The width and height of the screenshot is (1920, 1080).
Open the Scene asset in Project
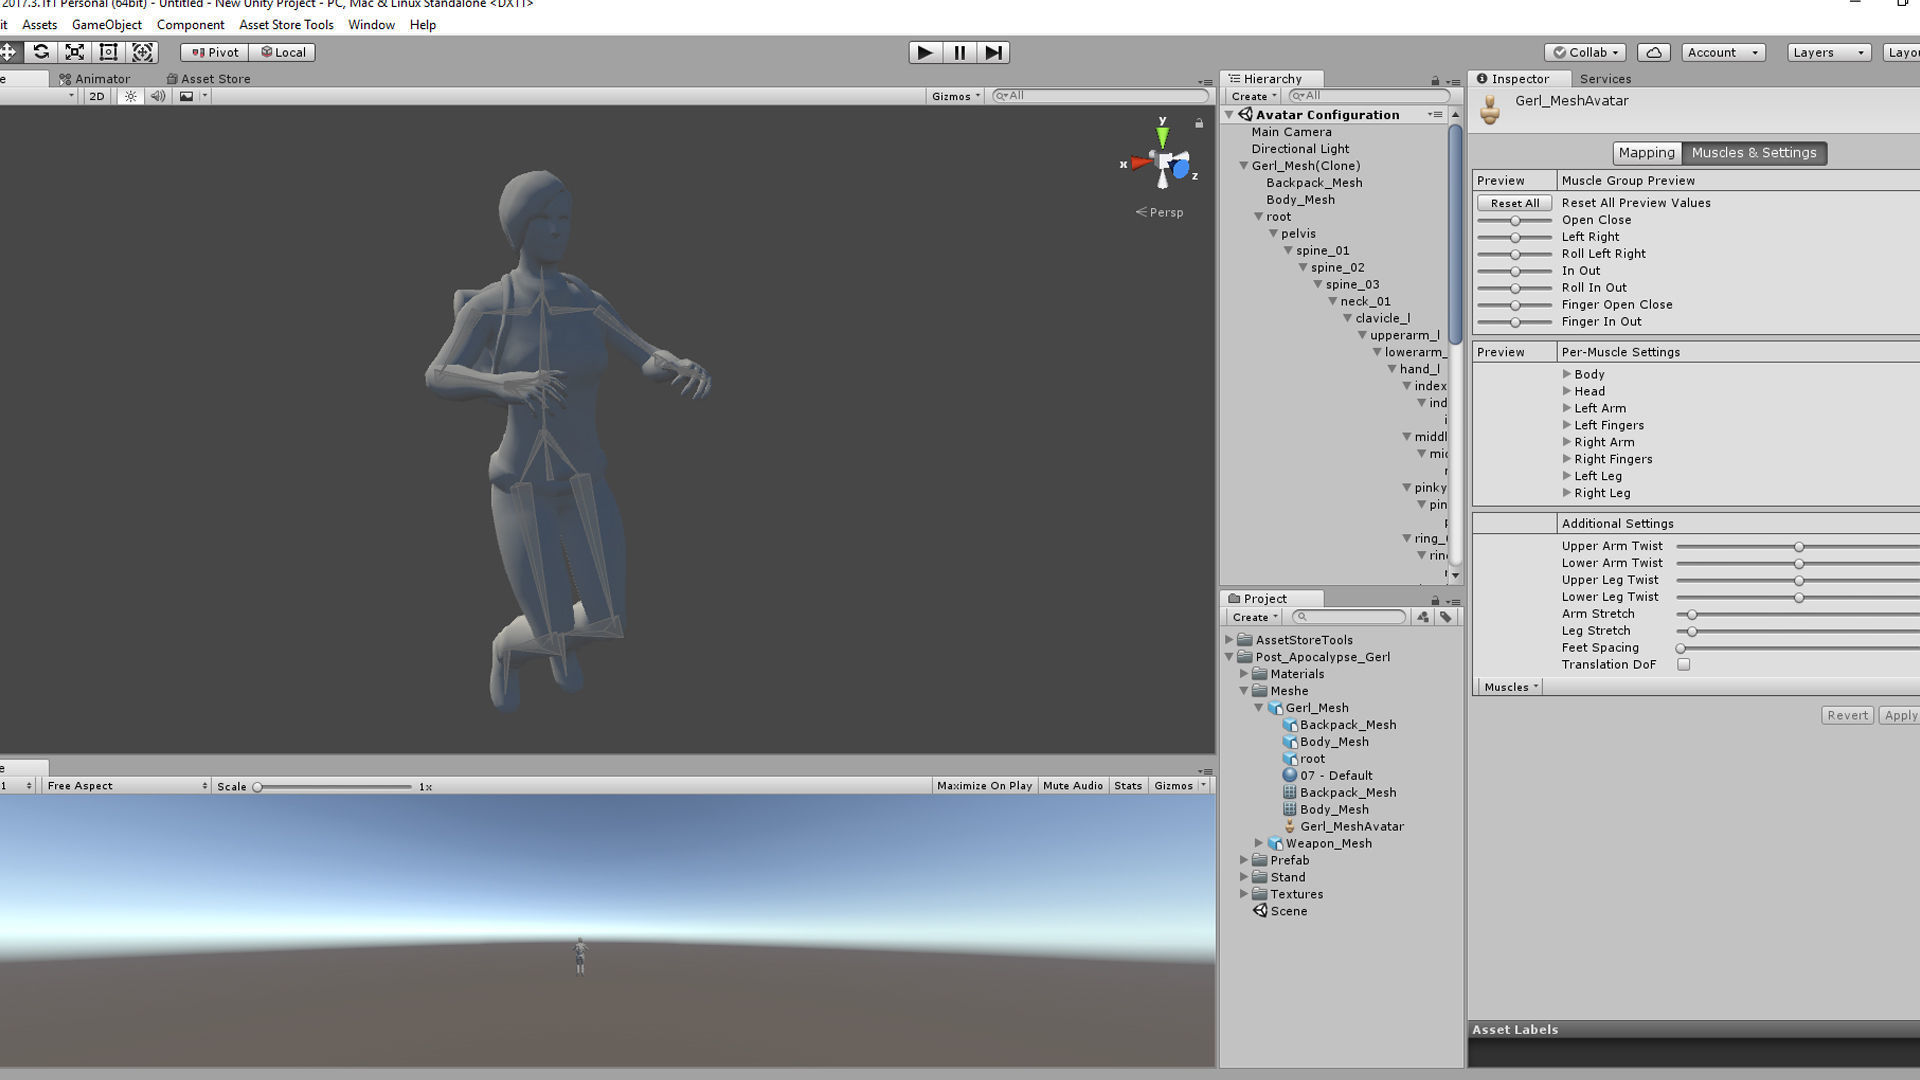pos(1280,911)
